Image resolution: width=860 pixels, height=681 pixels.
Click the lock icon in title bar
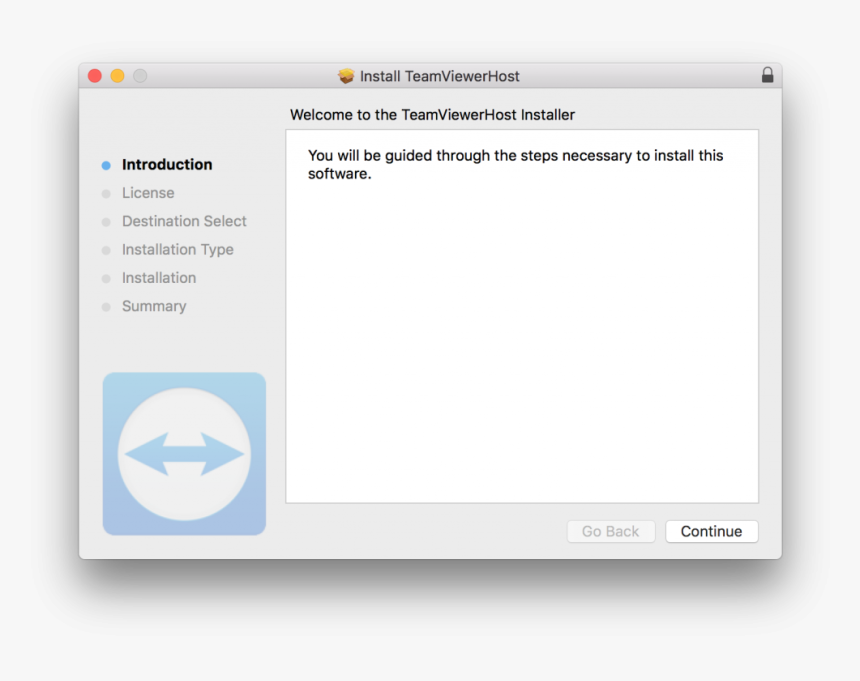click(x=767, y=75)
